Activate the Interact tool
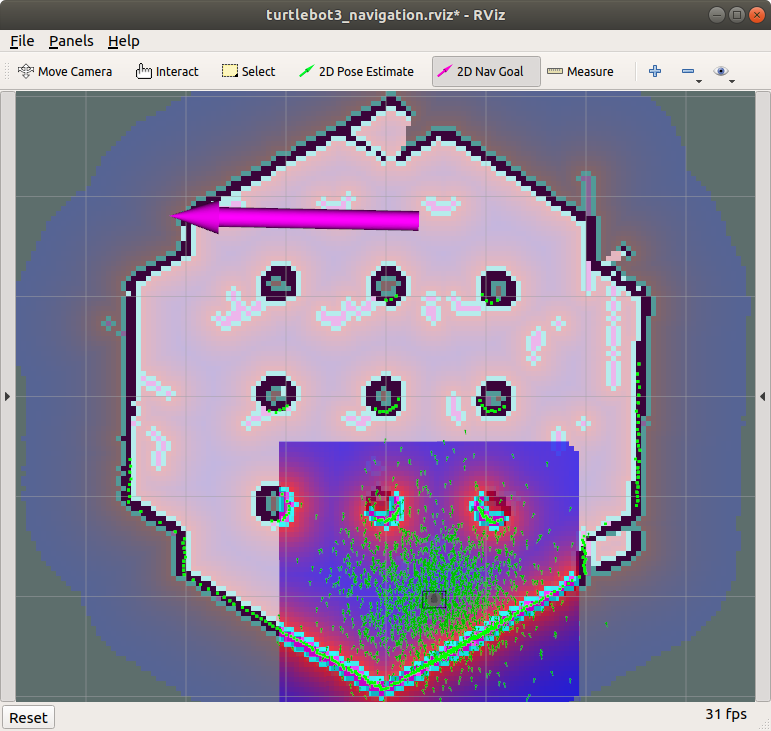This screenshot has width=771, height=731. point(167,71)
